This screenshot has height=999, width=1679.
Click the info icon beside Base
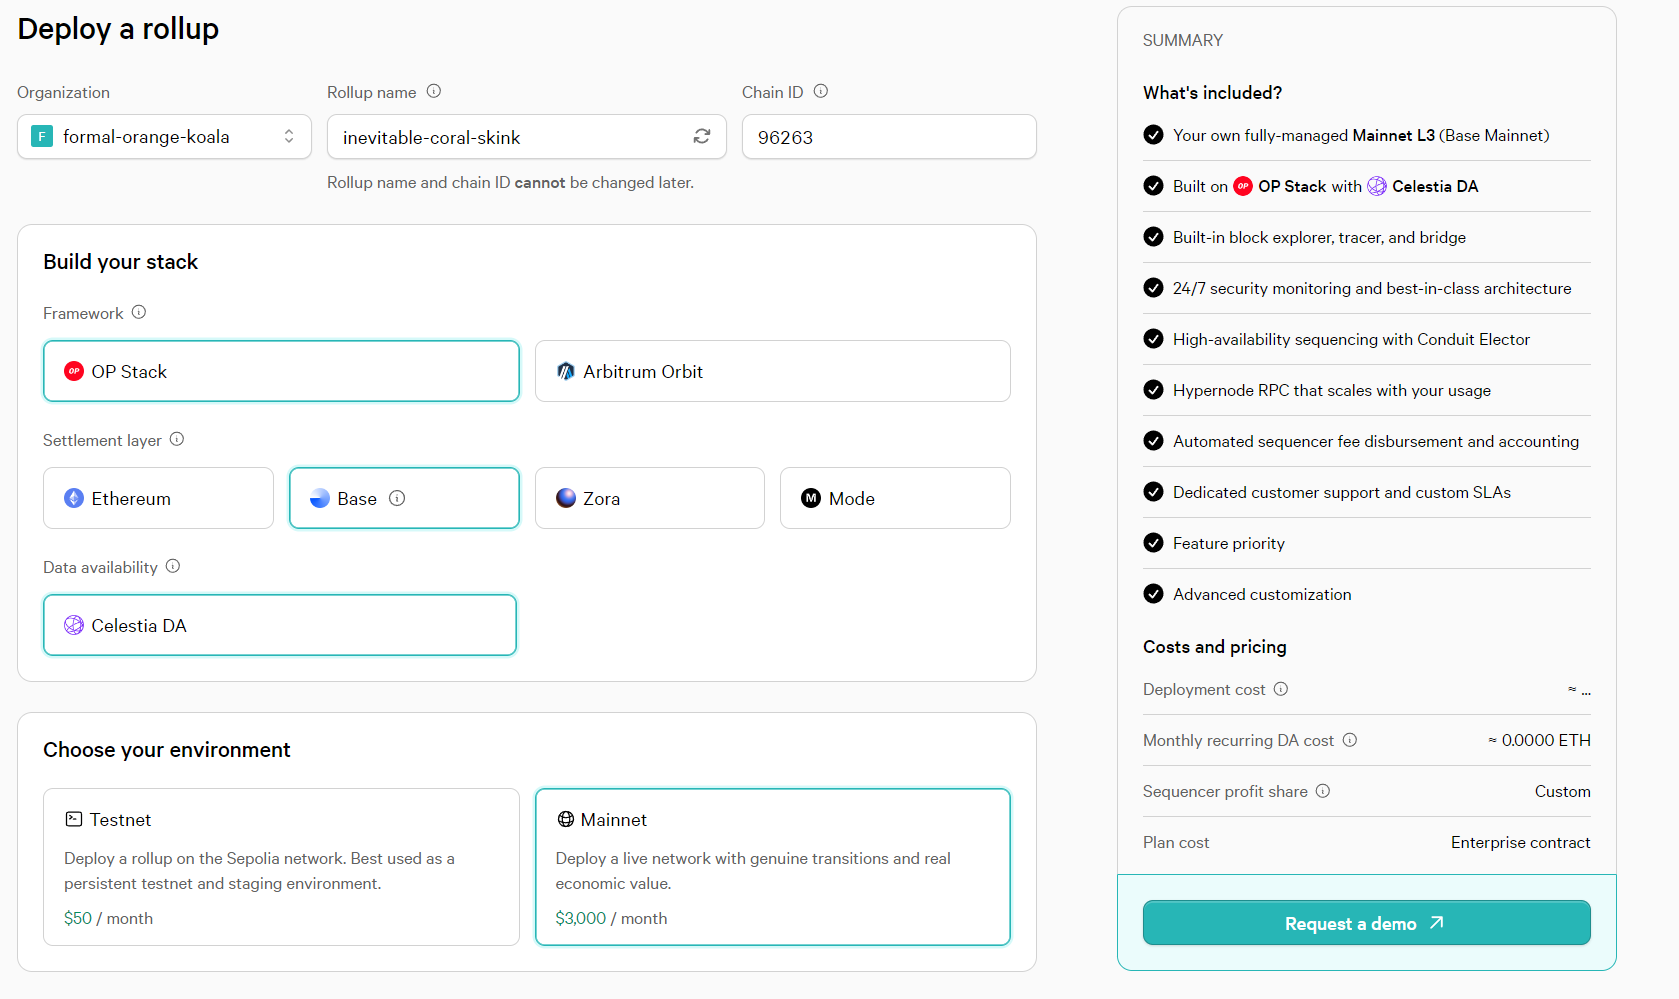(x=397, y=498)
